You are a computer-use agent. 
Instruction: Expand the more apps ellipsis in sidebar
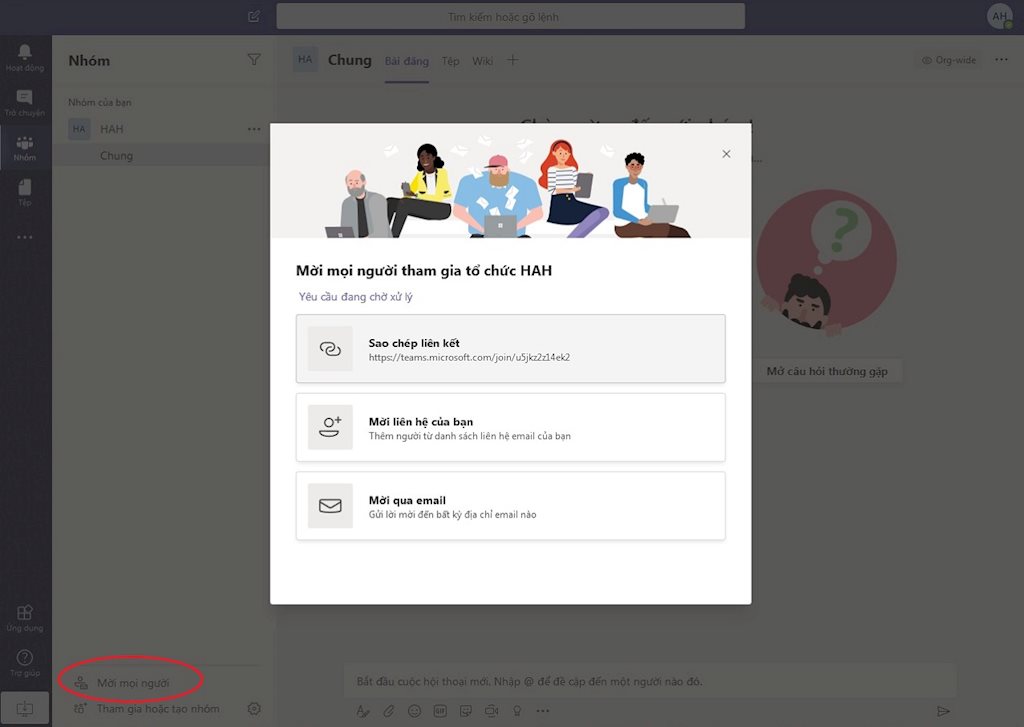click(x=25, y=238)
